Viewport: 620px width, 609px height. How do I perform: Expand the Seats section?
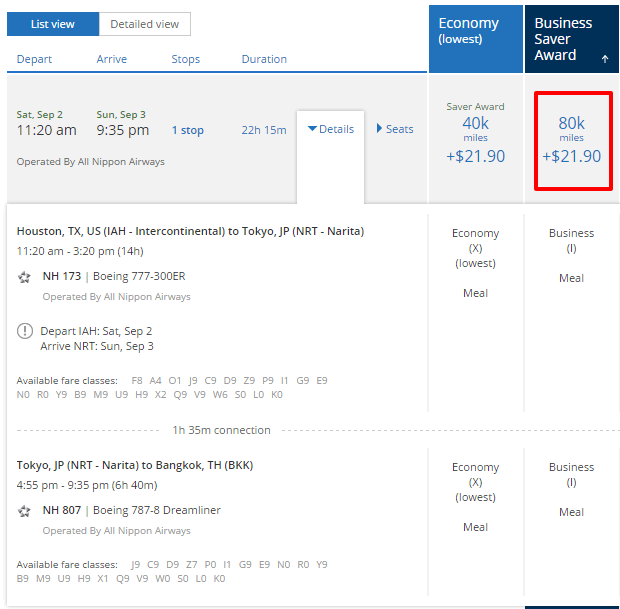395,129
